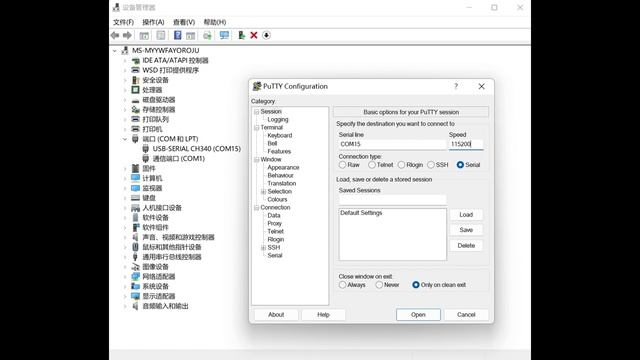Select Keyboard in the PuTTY category tree
This screenshot has height=360, width=640.
pos(280,136)
